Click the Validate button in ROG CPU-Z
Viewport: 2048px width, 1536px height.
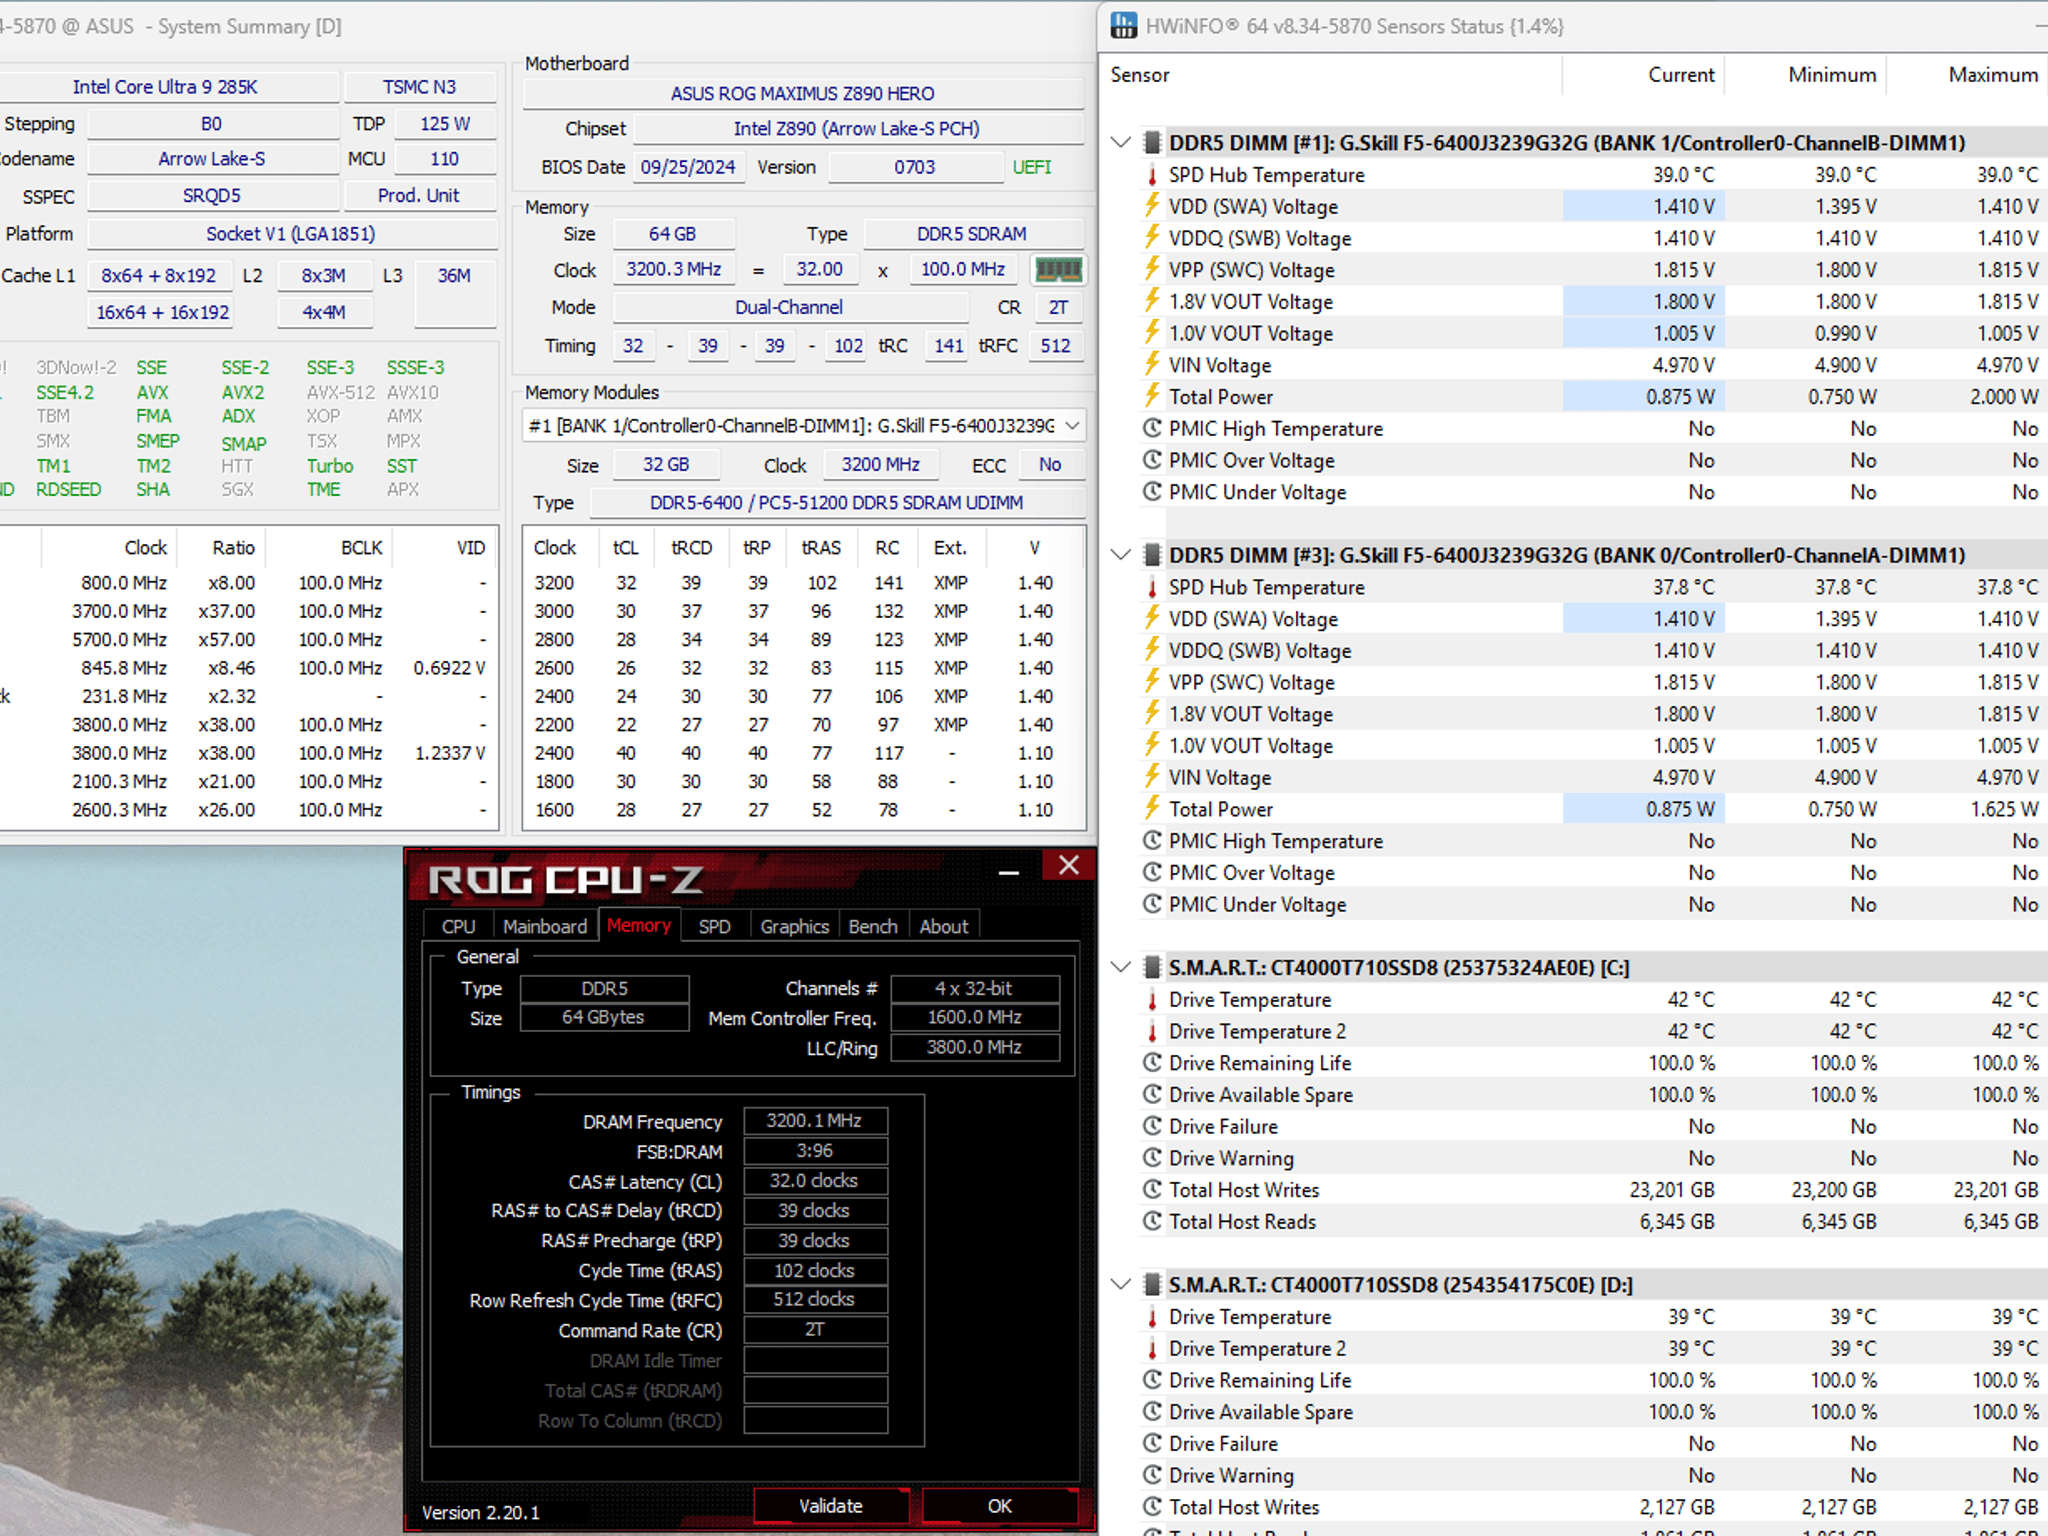[x=831, y=1506]
